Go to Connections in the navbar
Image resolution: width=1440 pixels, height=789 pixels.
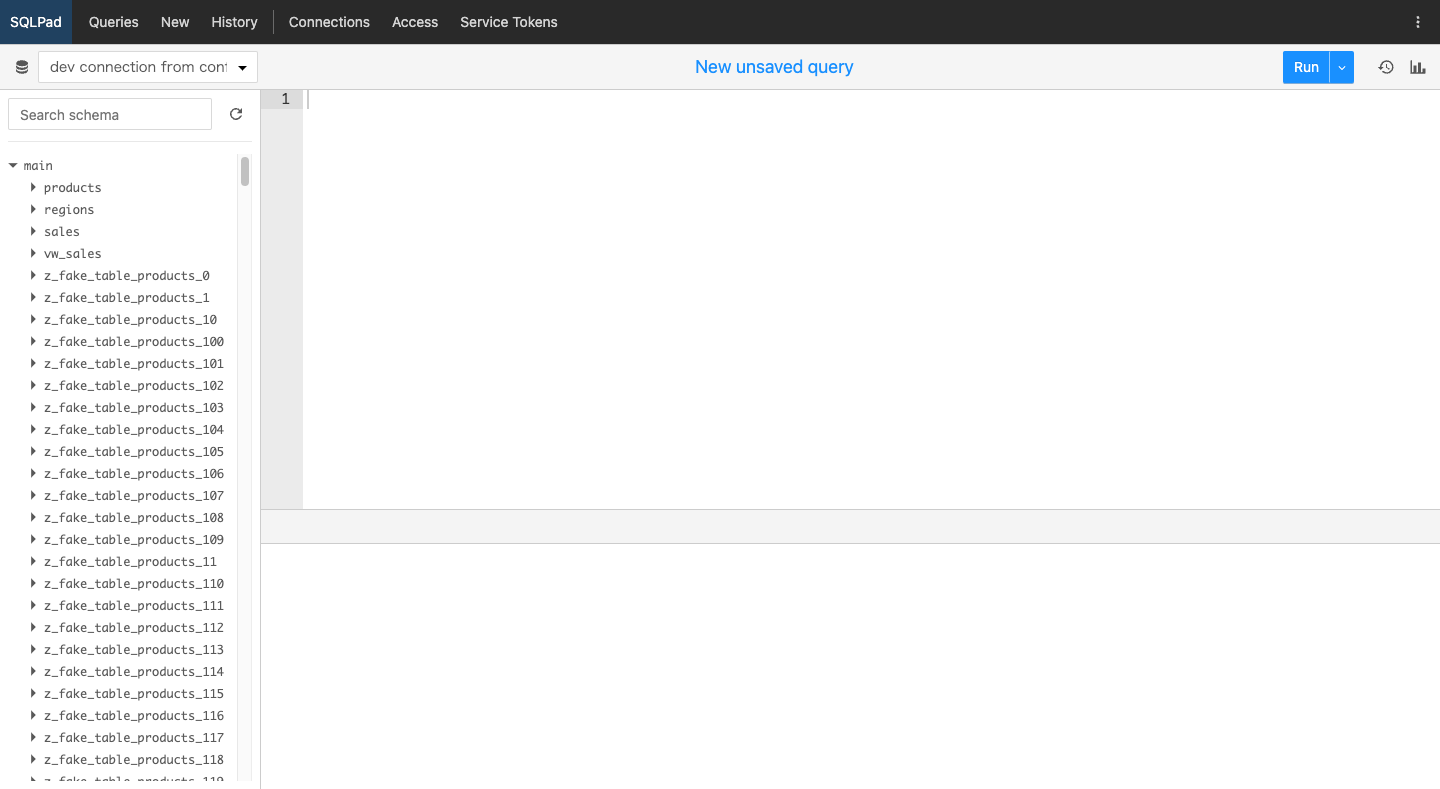point(329,22)
